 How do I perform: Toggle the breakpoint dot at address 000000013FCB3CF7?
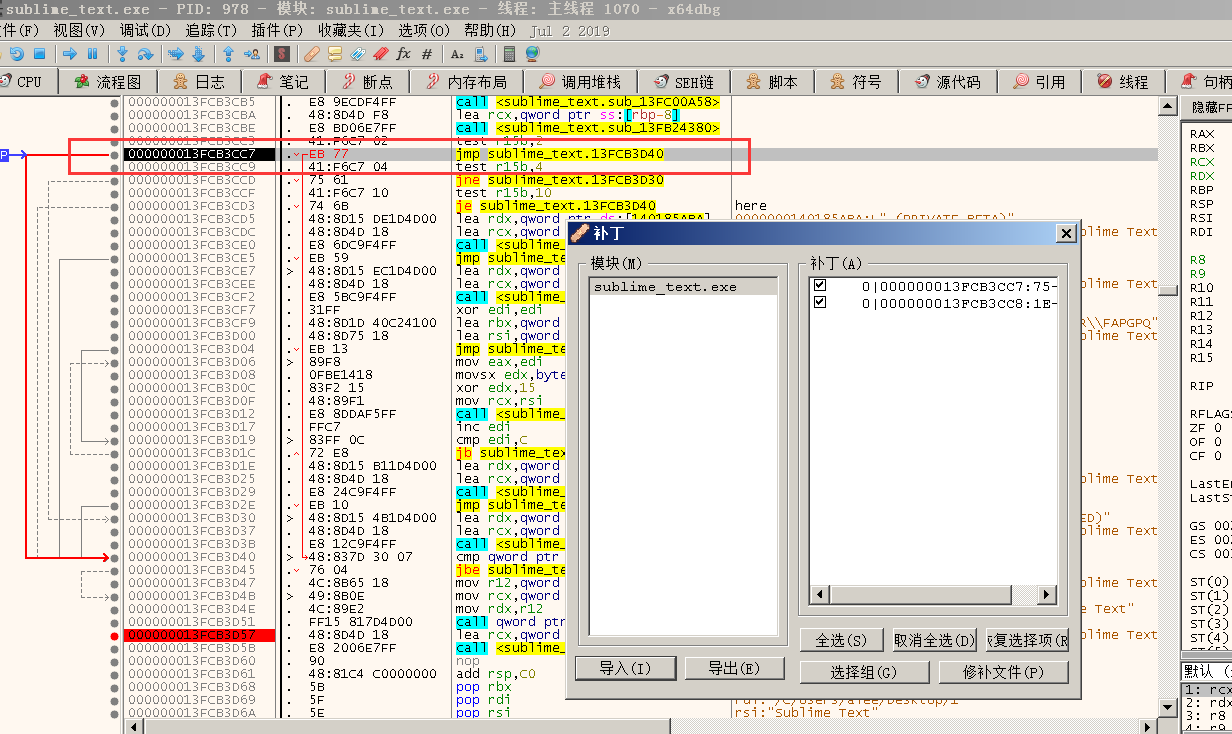(115, 310)
